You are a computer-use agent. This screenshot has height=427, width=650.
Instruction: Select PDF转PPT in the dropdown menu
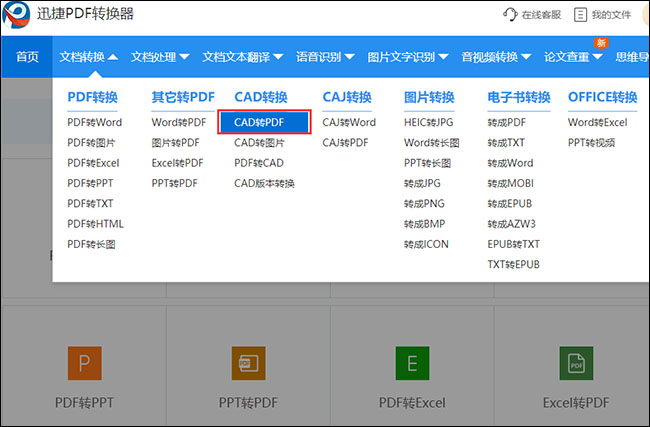(x=90, y=183)
